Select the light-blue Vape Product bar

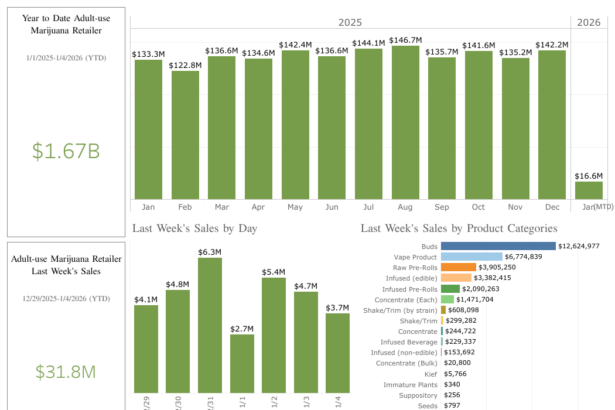471,256
